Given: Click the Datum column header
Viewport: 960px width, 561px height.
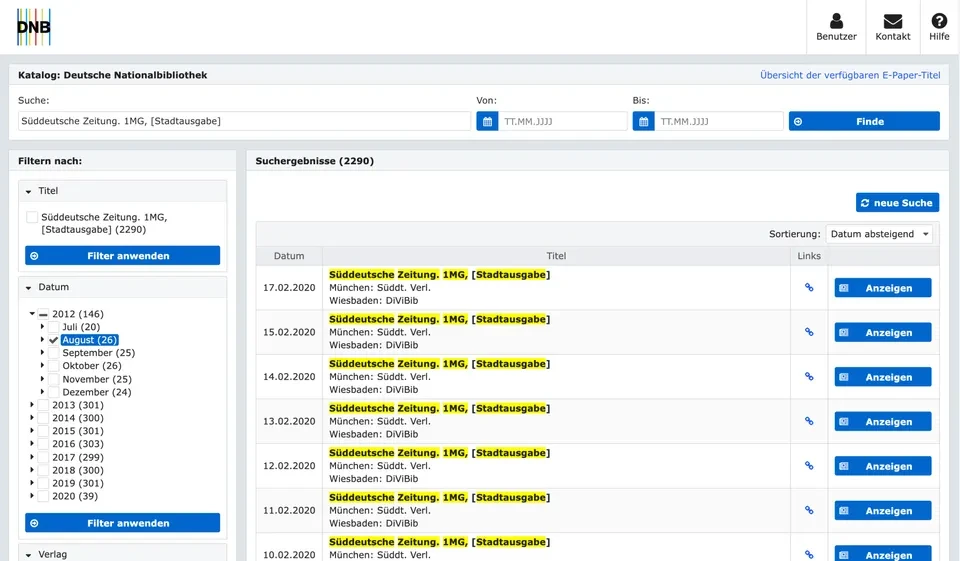Looking at the screenshot, I should tap(289, 256).
